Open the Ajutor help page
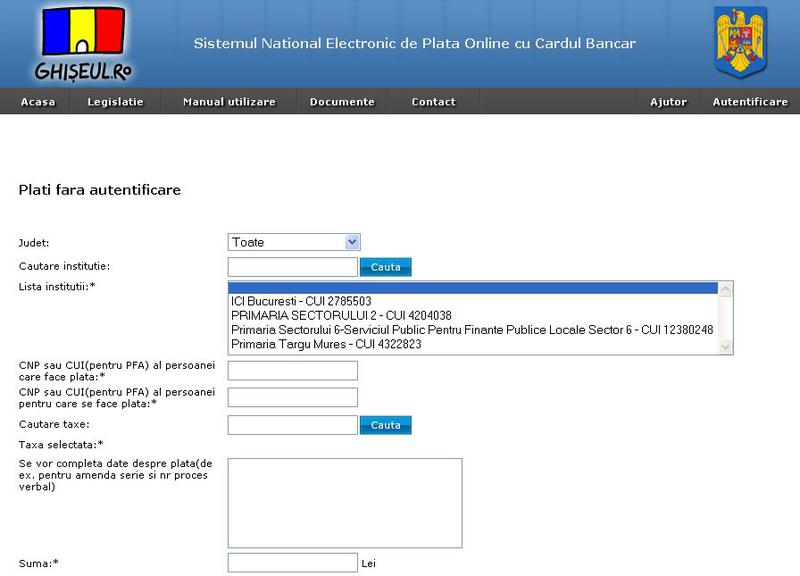The width and height of the screenshot is (800, 576). click(669, 102)
